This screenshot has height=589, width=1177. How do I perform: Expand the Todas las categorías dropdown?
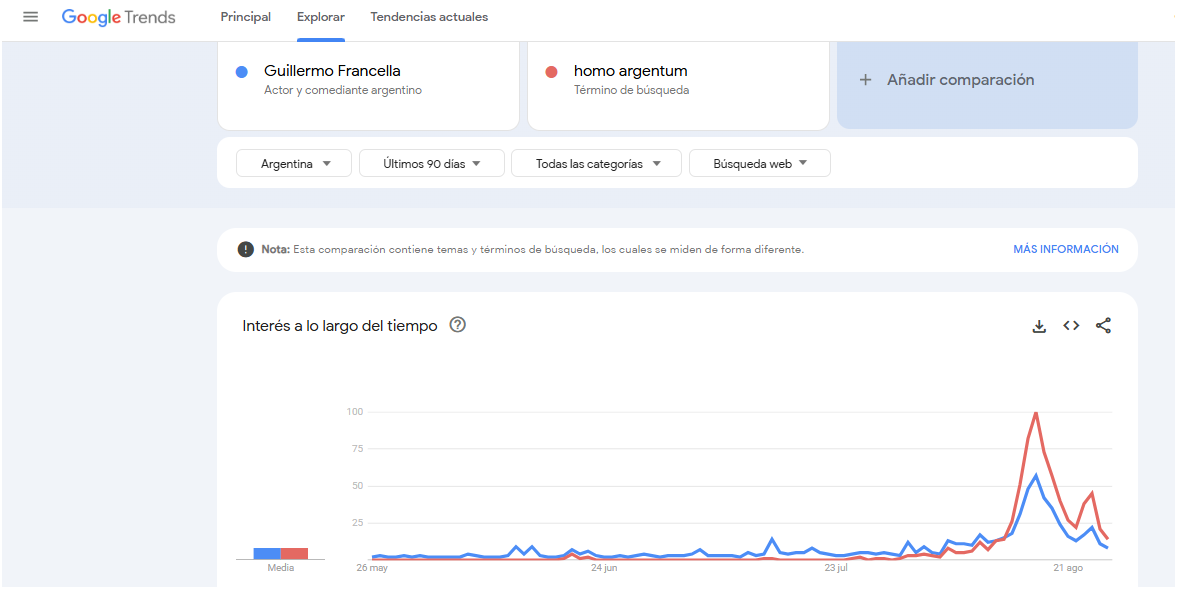[x=596, y=164]
